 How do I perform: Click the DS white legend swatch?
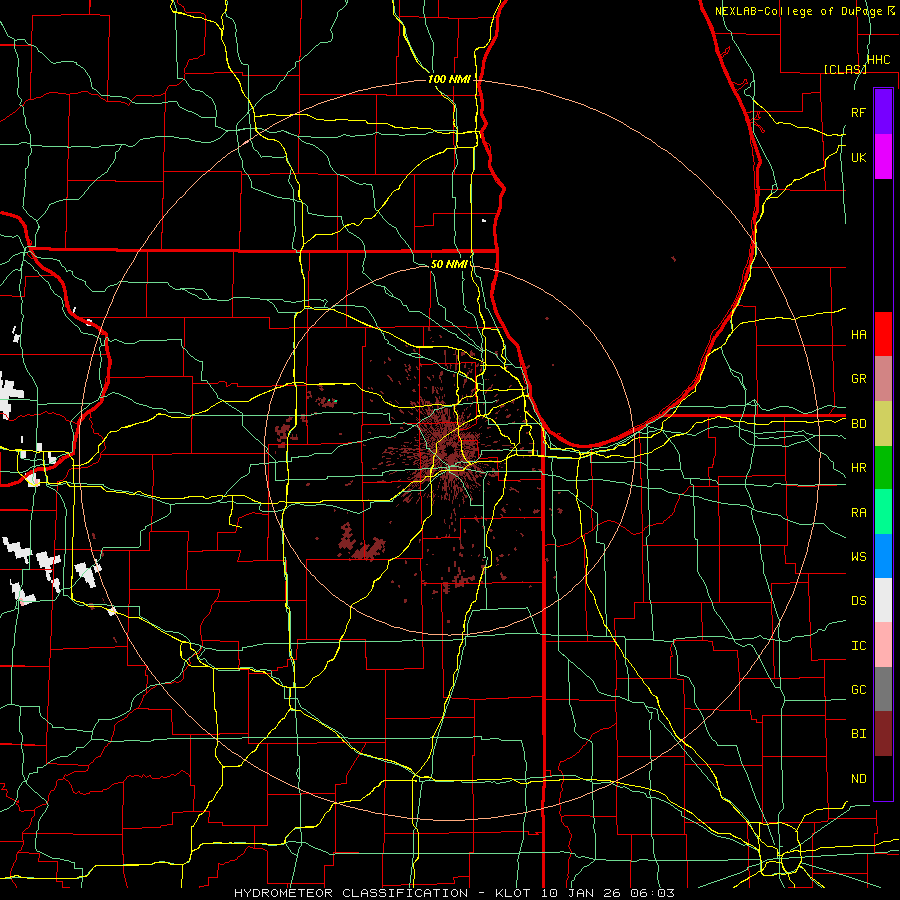click(883, 600)
